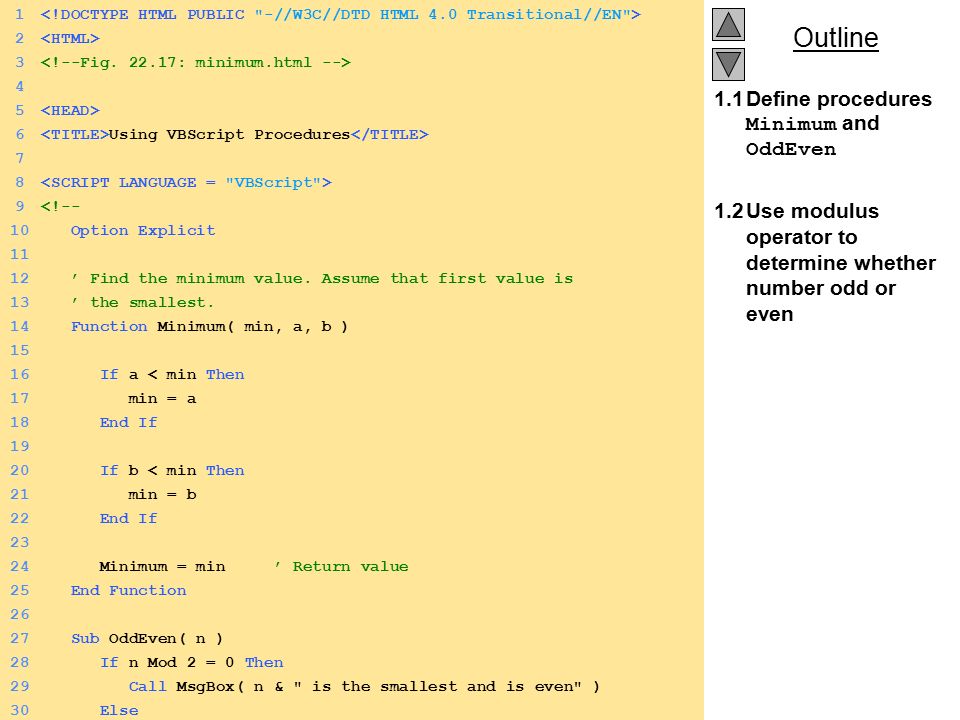Click 'End Function' on line 25
This screenshot has width=960, height=720.
[129, 591]
